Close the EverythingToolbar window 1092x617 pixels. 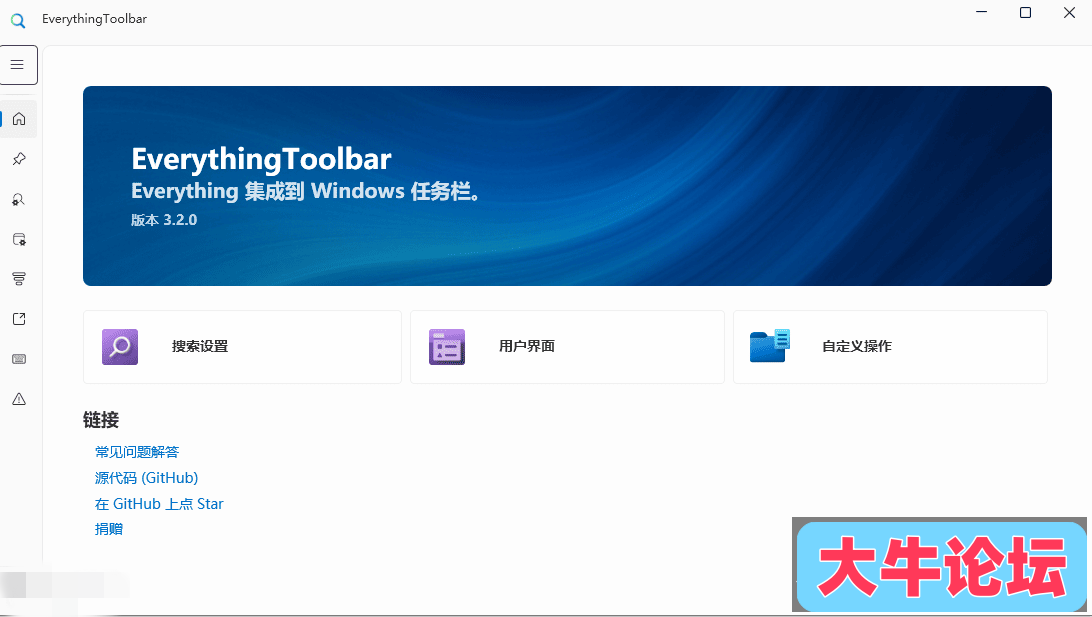click(1069, 13)
